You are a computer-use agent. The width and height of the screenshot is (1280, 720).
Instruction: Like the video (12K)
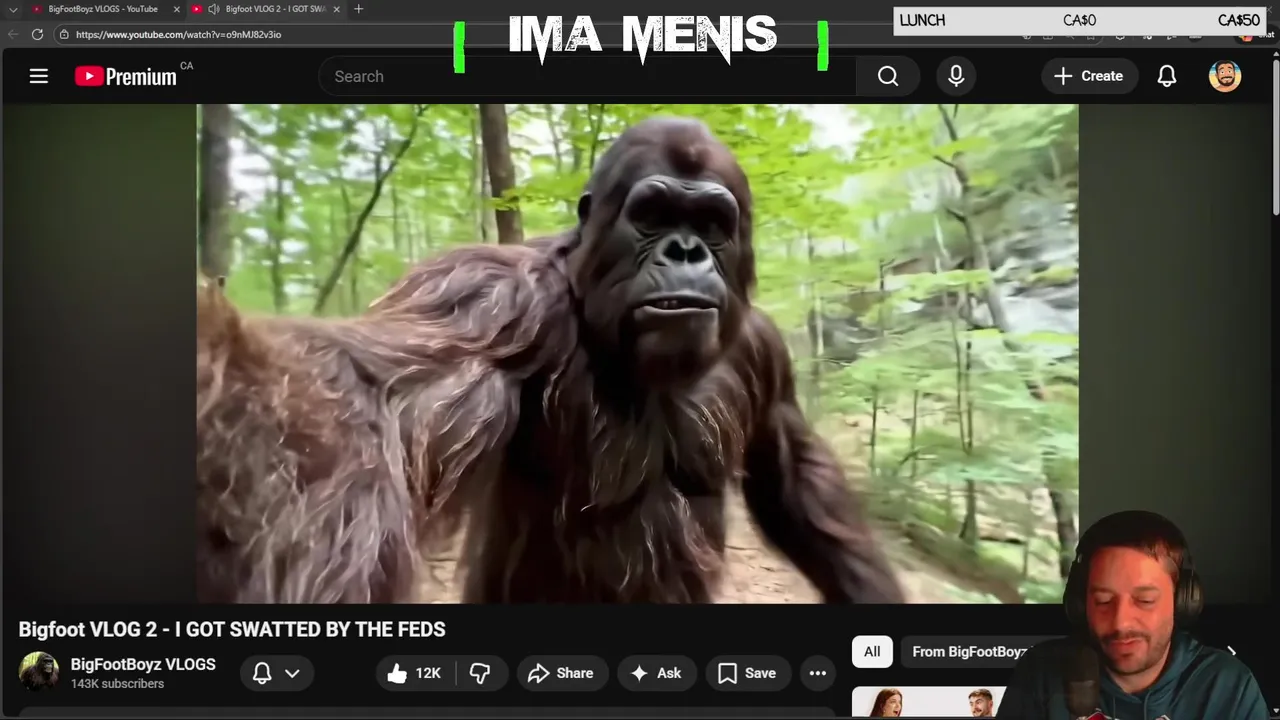click(414, 673)
